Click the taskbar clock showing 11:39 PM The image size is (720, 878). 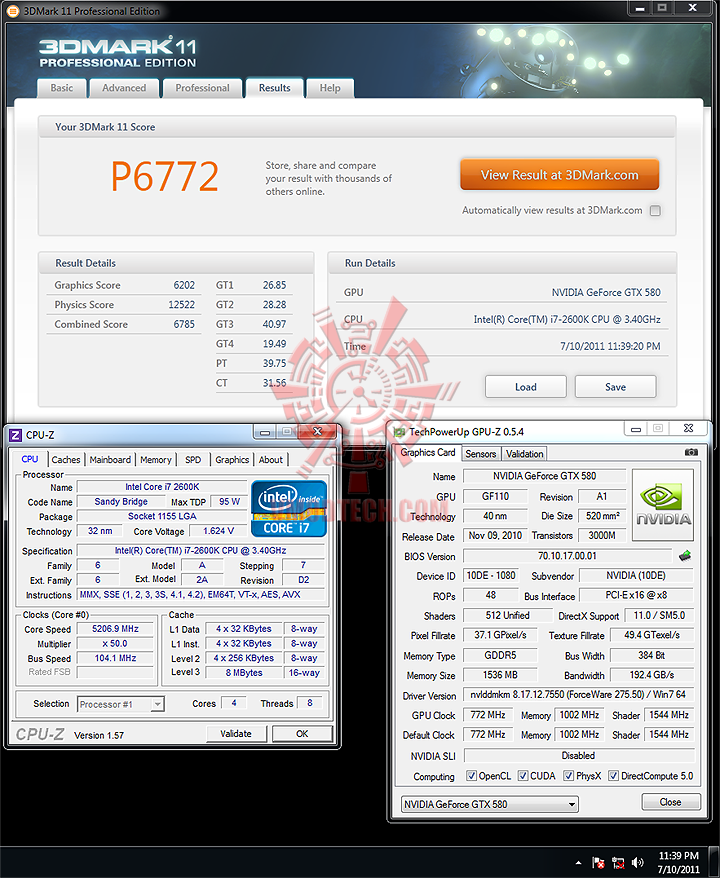point(679,862)
